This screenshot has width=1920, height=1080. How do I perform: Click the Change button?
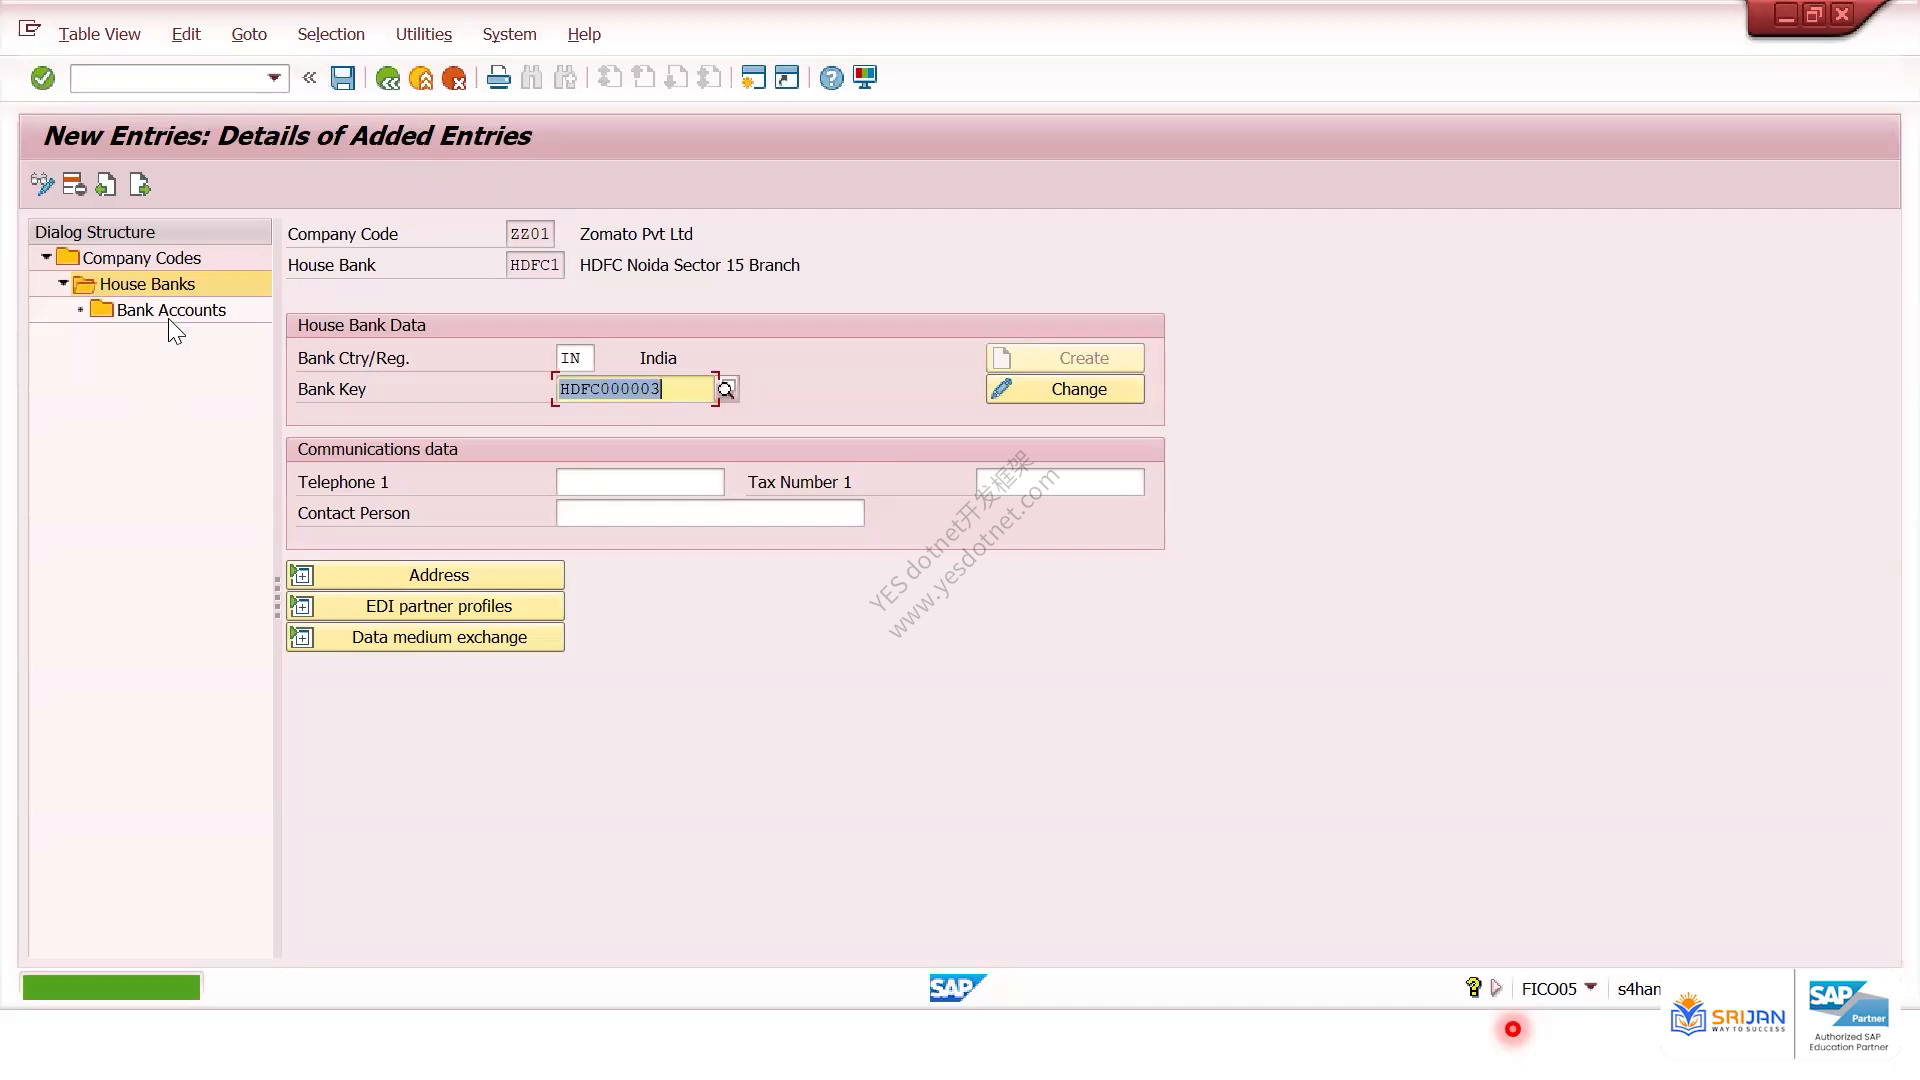[x=1065, y=389]
